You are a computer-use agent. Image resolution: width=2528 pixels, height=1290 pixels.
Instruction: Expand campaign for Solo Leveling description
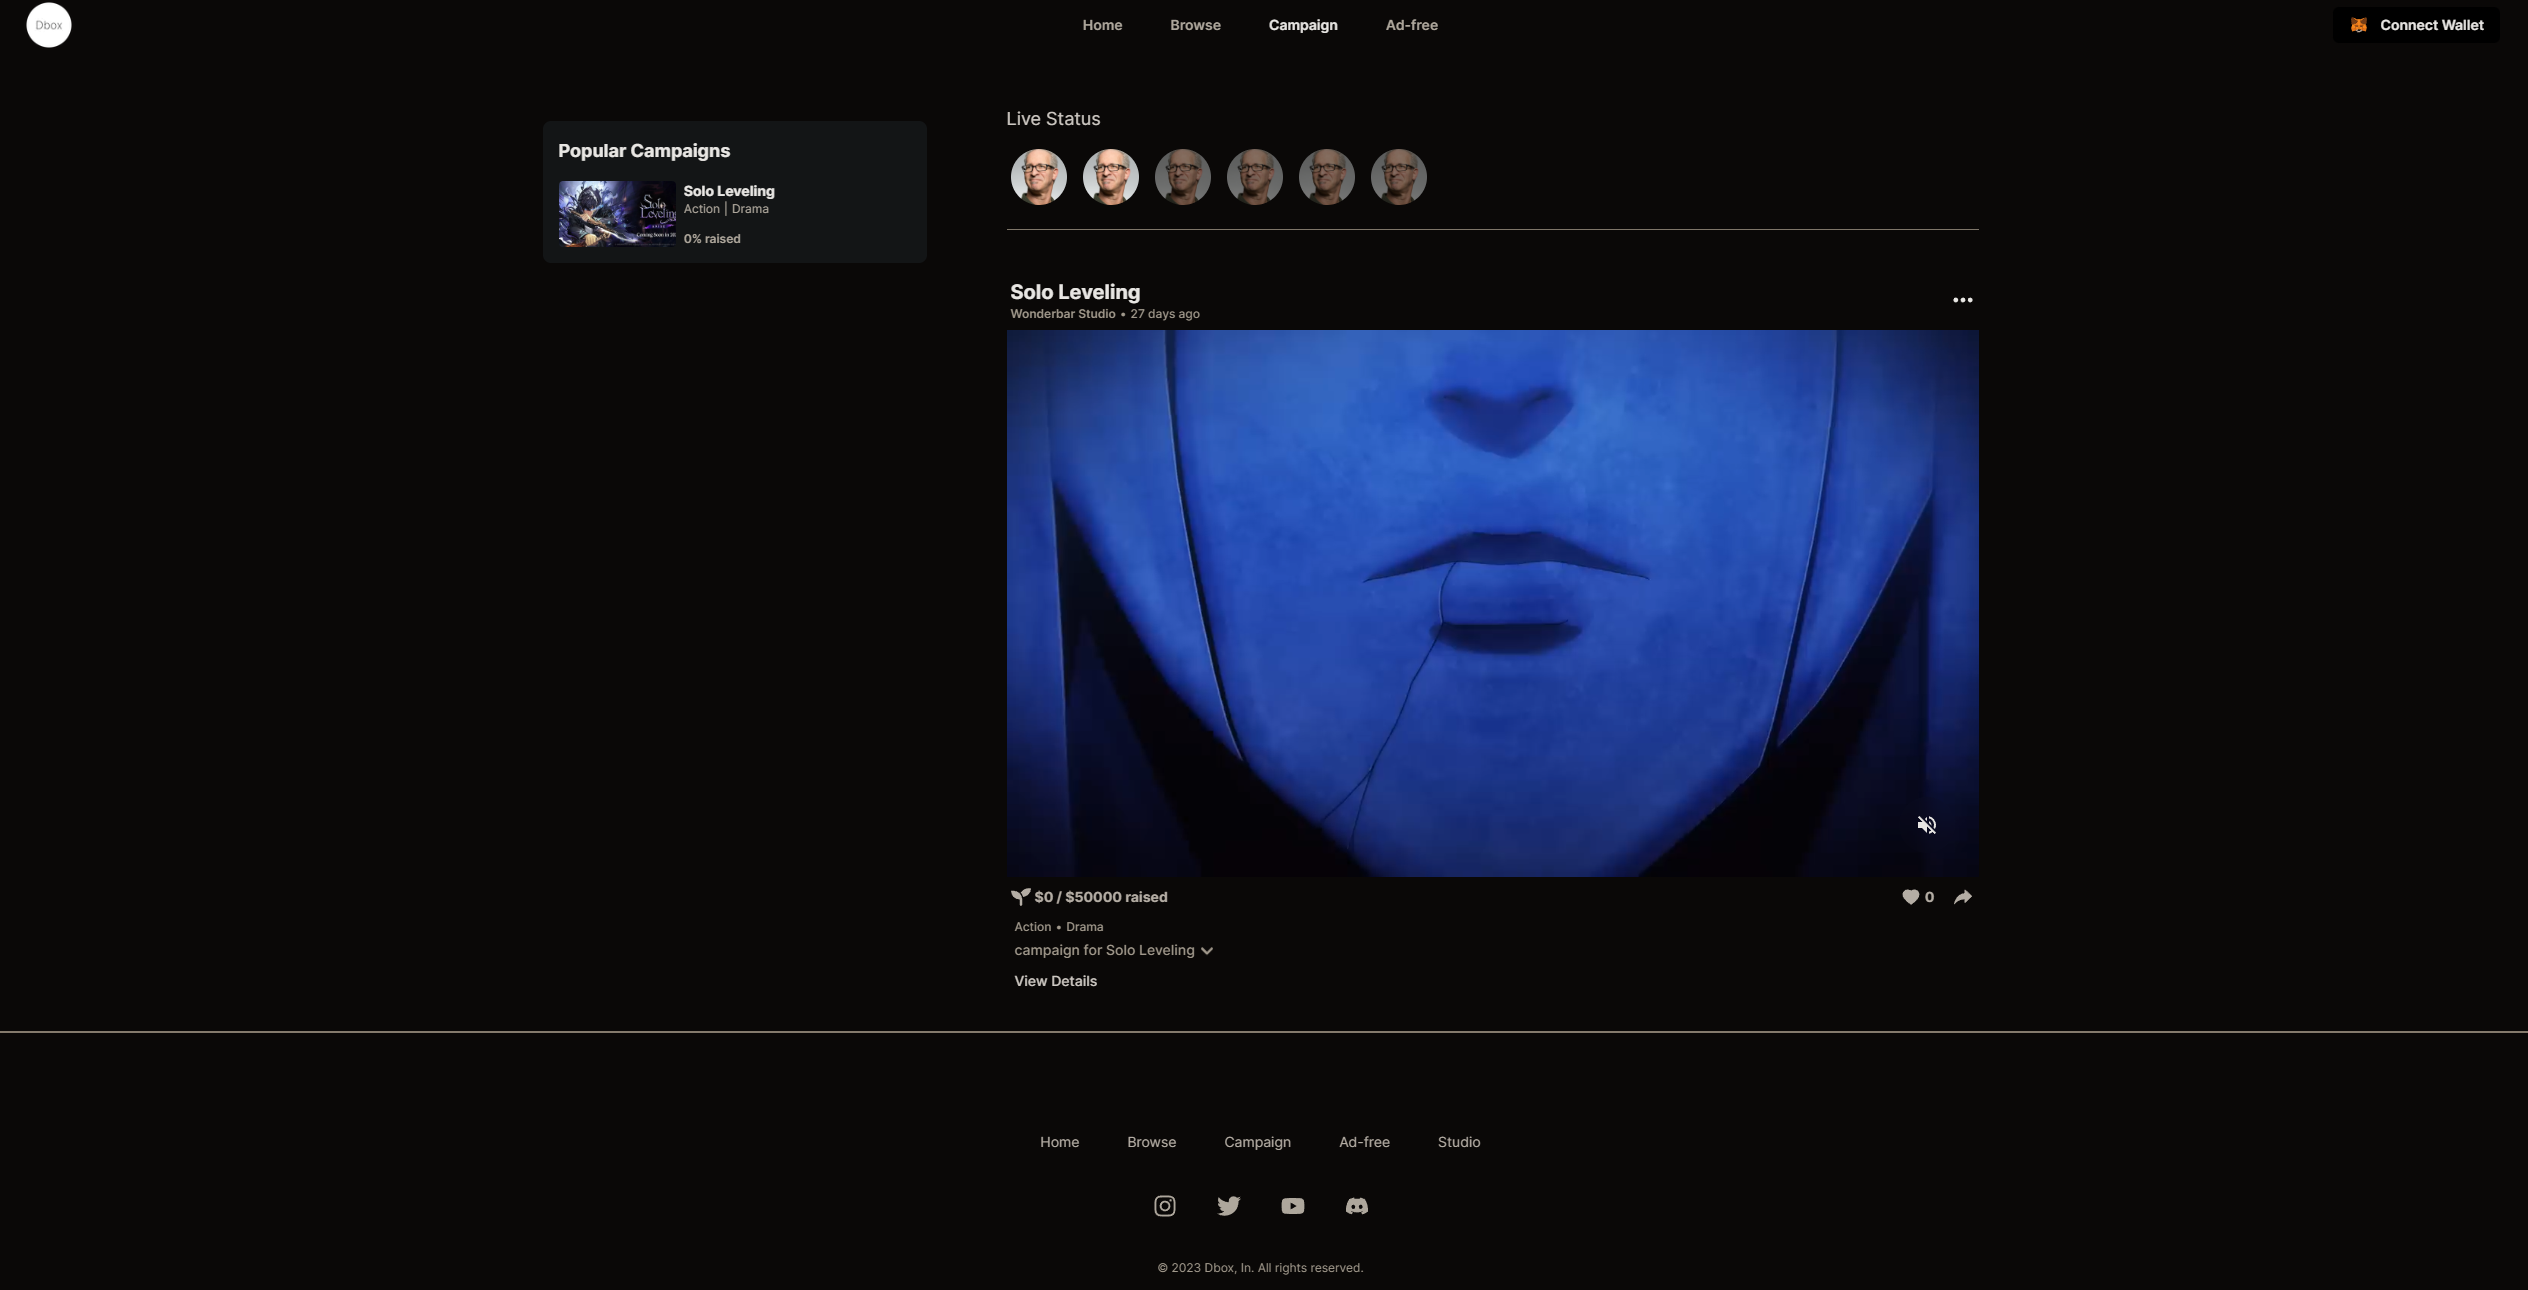point(1207,951)
